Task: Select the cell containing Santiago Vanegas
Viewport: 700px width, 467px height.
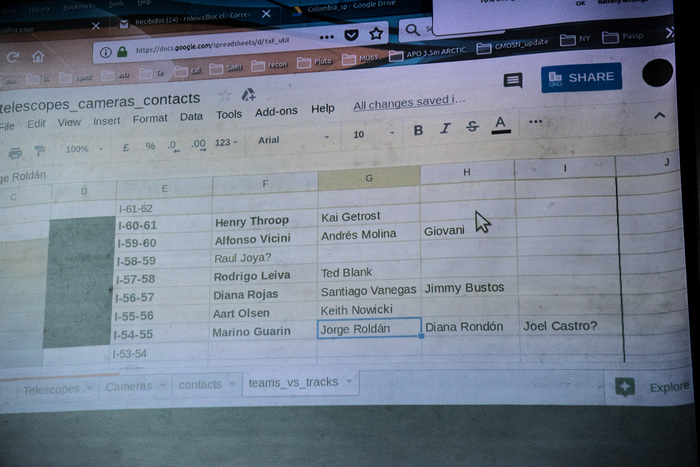Action: pyautogui.click(x=368, y=291)
